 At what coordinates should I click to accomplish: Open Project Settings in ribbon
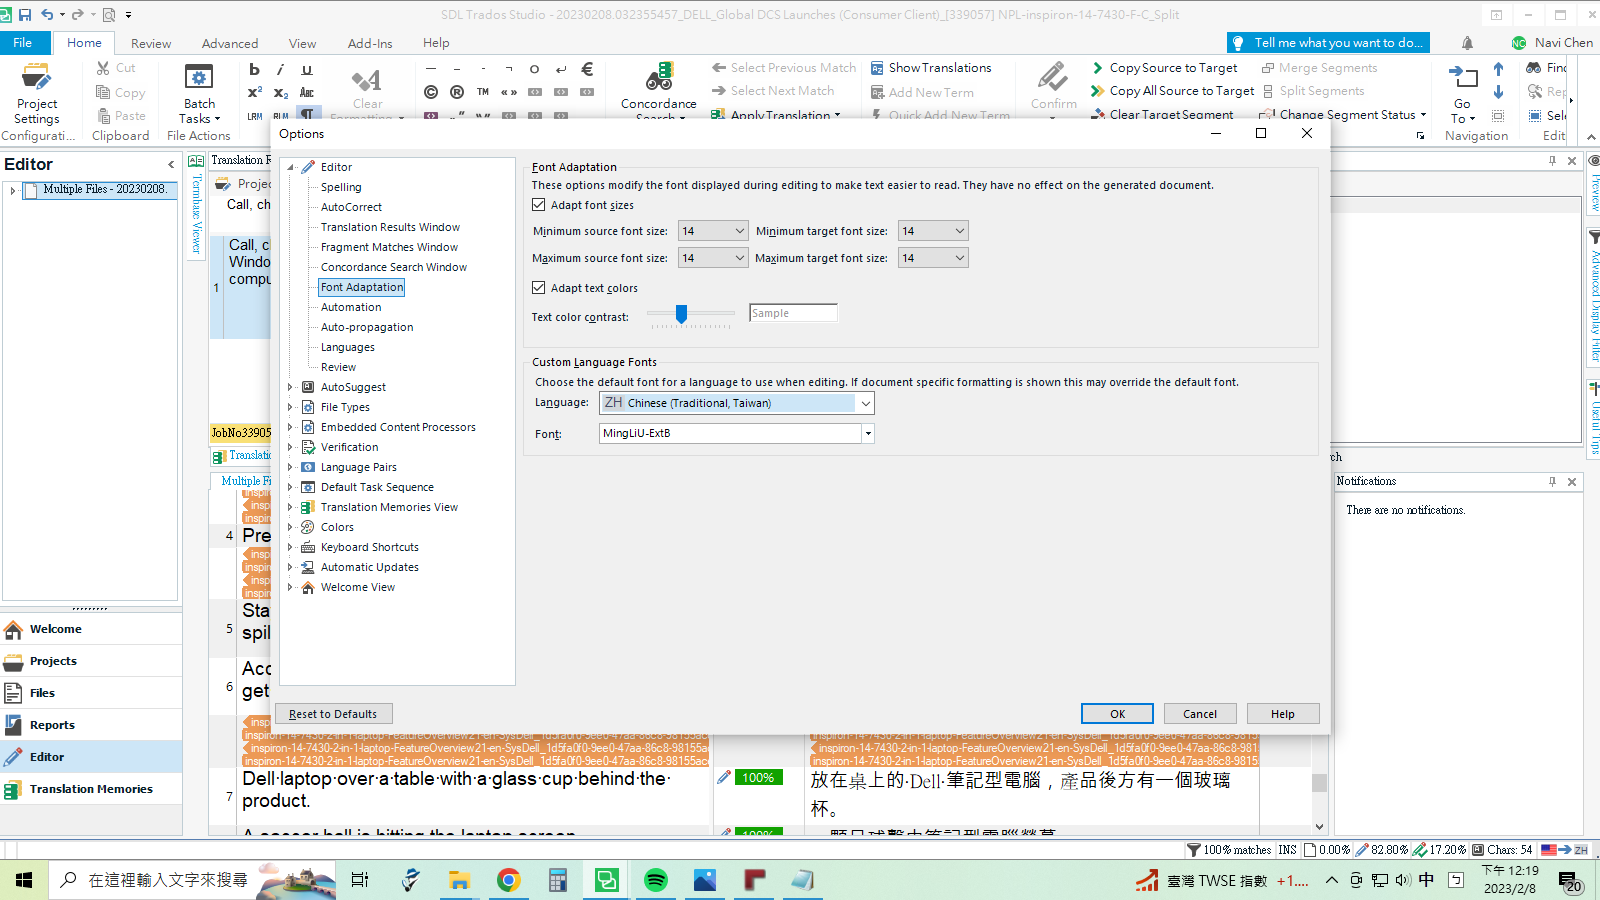pos(37,93)
